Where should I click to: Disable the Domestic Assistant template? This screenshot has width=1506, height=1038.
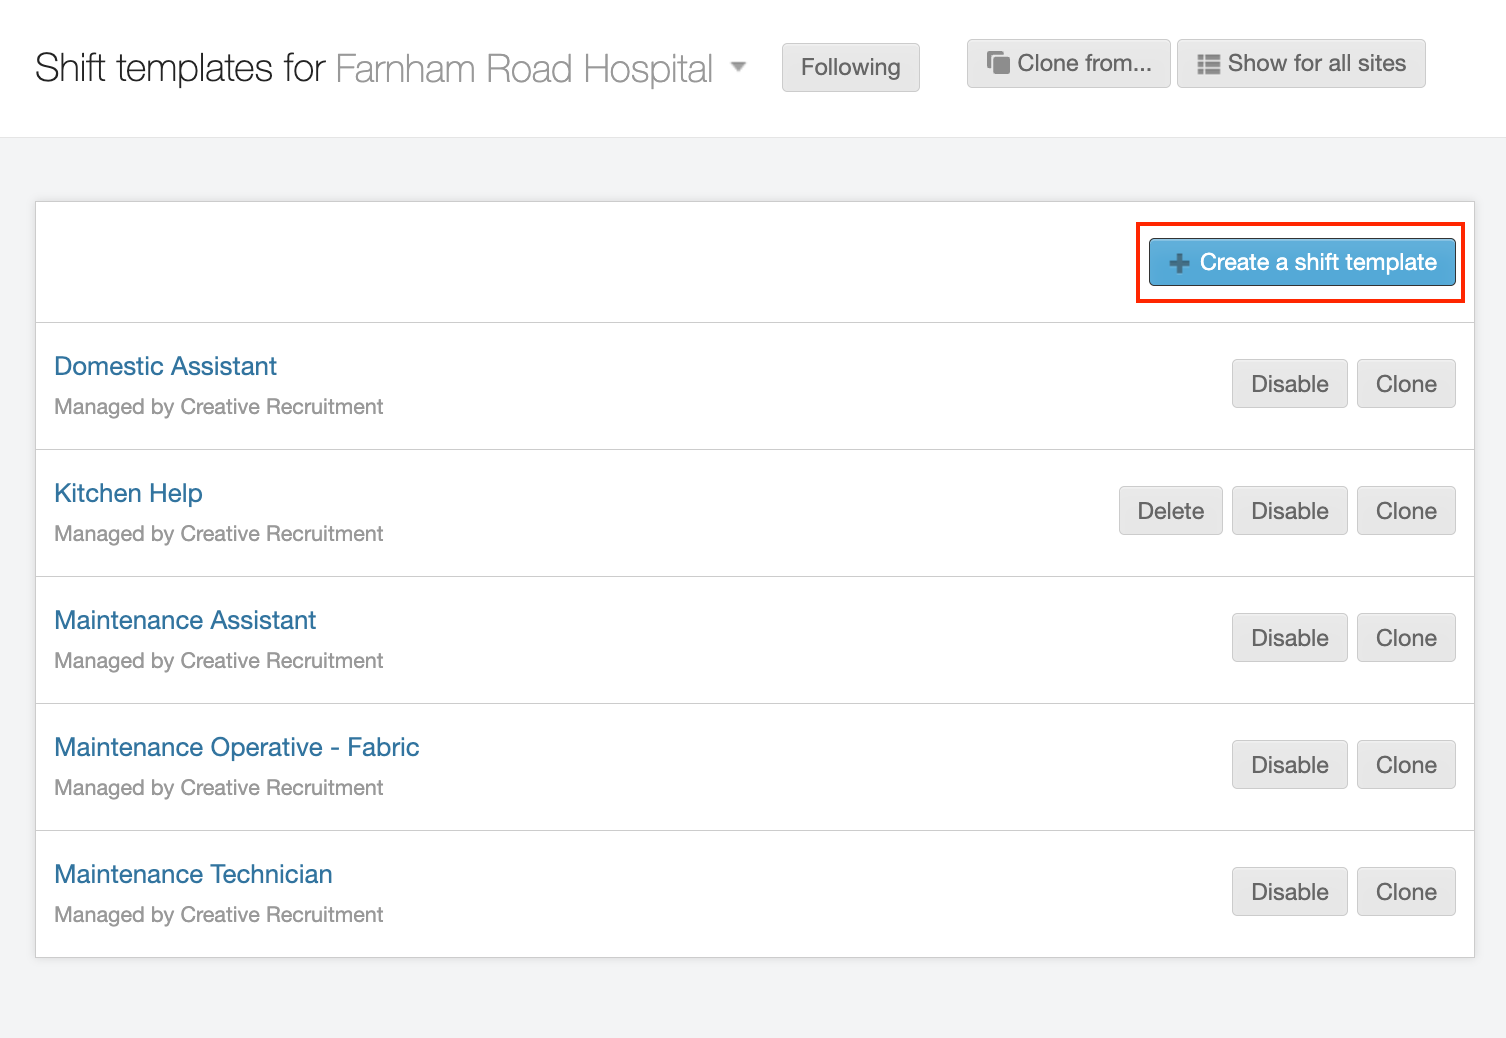(x=1289, y=384)
